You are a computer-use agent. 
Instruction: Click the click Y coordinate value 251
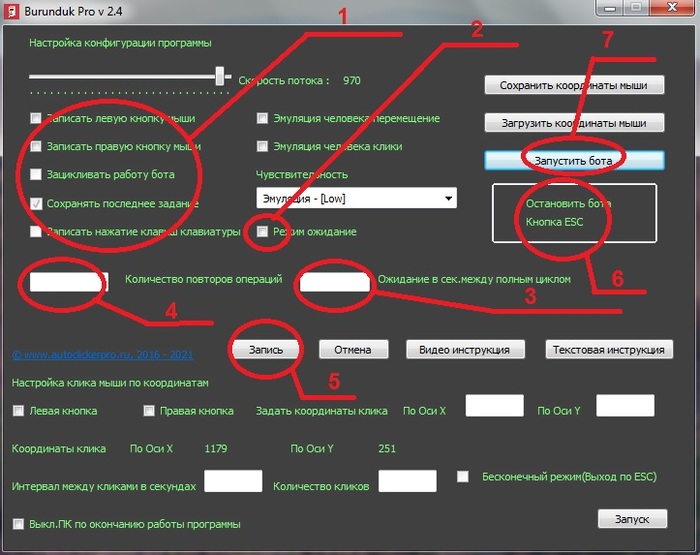(387, 448)
